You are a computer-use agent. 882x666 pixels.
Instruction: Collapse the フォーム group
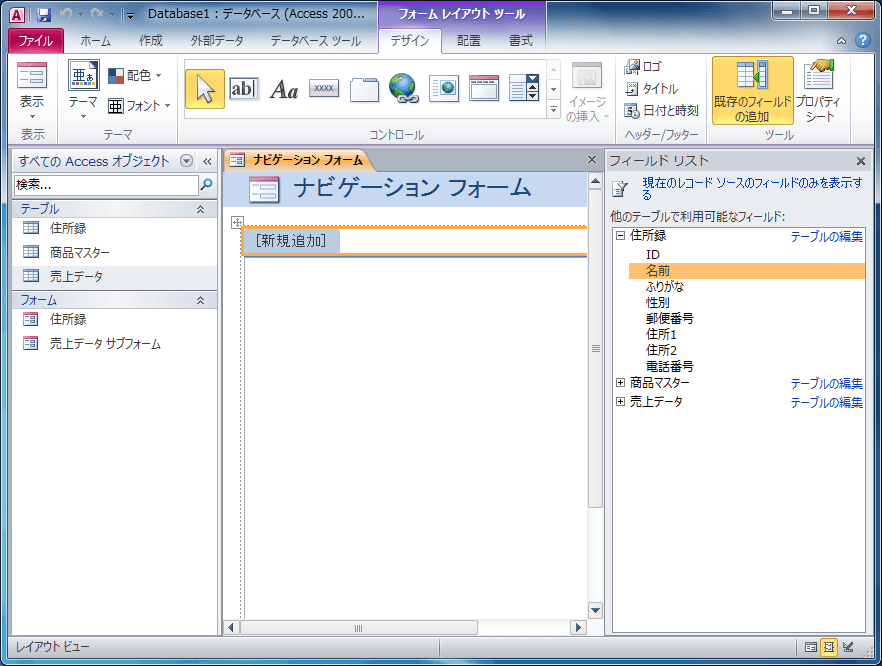coord(200,300)
